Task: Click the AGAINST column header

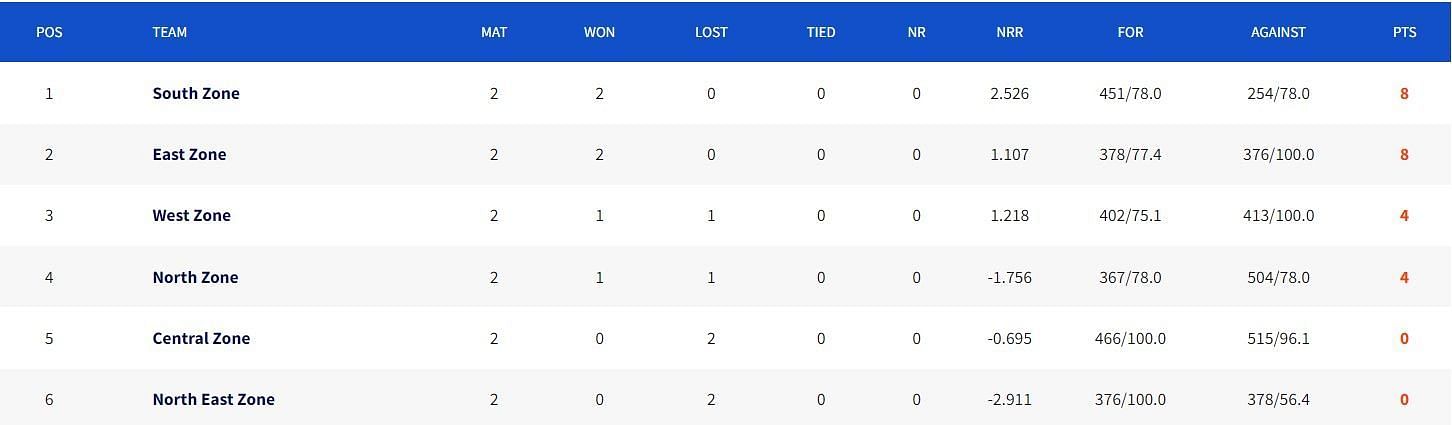Action: pos(1278,32)
